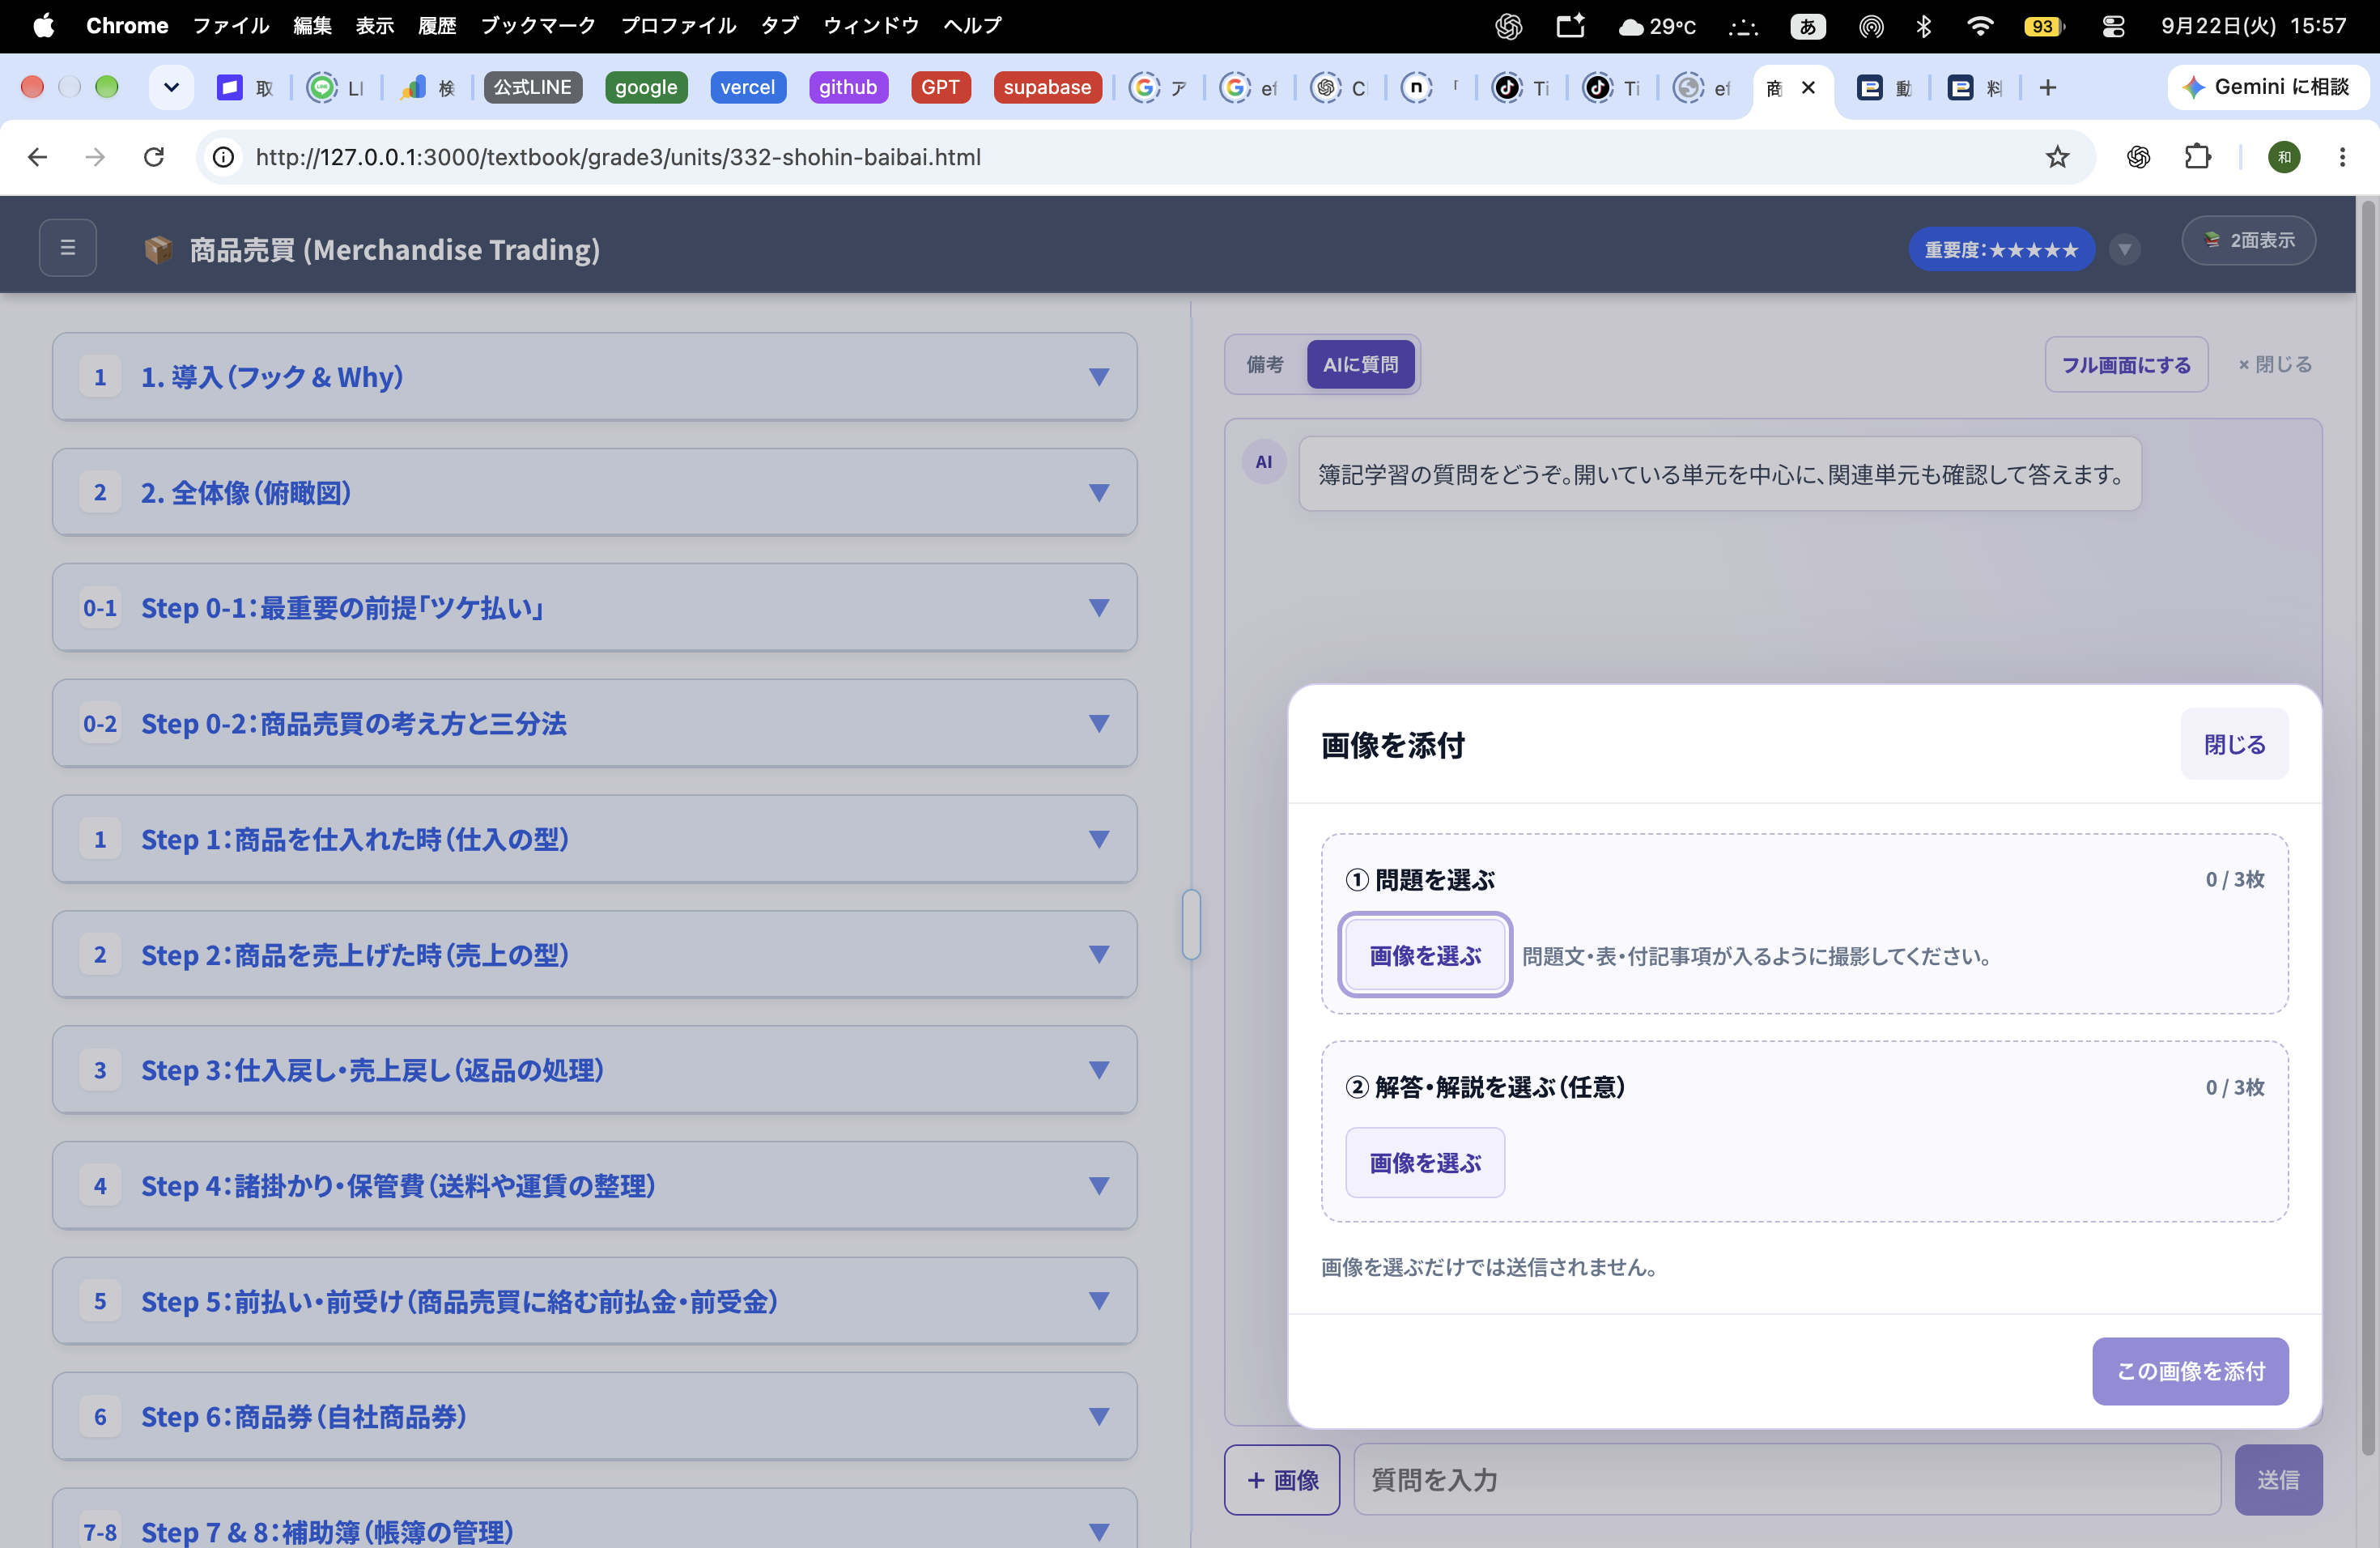Toggle the 2面表示 view button

[2248, 240]
